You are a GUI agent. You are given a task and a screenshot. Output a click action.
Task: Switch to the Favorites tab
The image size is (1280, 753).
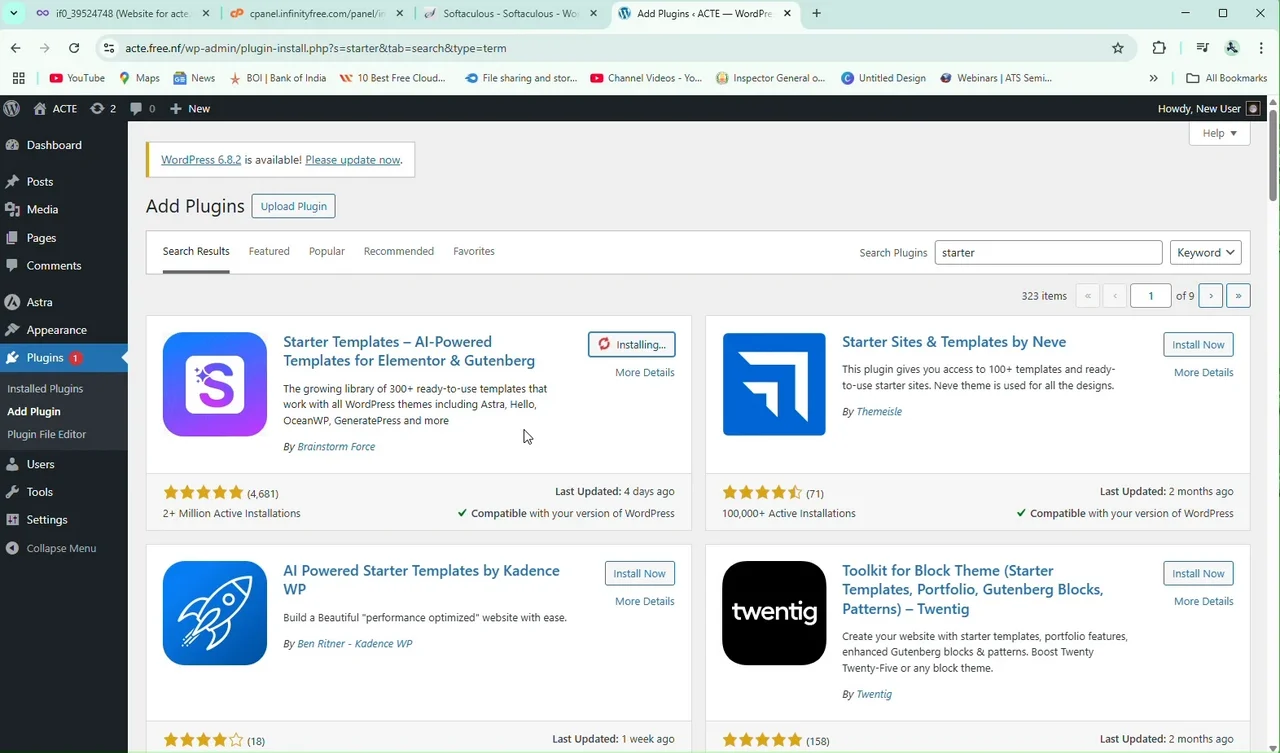pos(474,251)
